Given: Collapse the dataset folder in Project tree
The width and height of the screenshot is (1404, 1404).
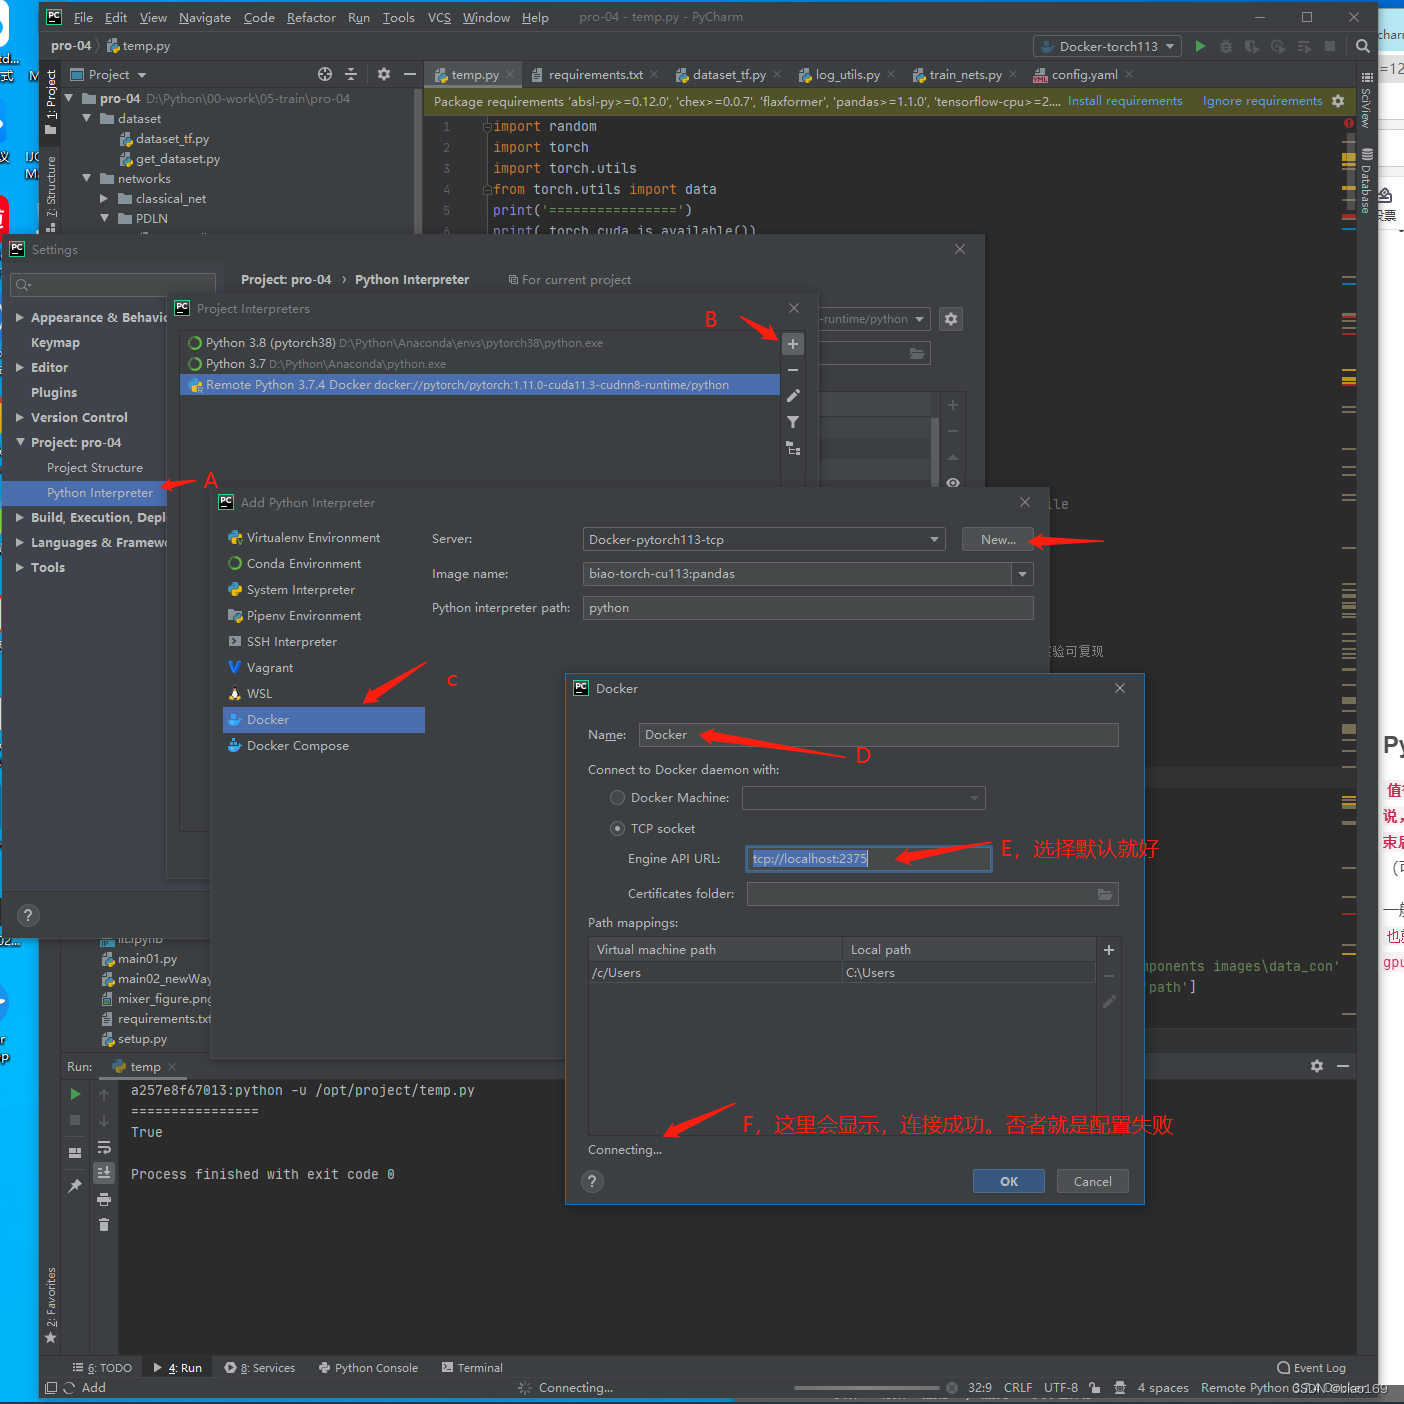Looking at the screenshot, I should pos(88,118).
